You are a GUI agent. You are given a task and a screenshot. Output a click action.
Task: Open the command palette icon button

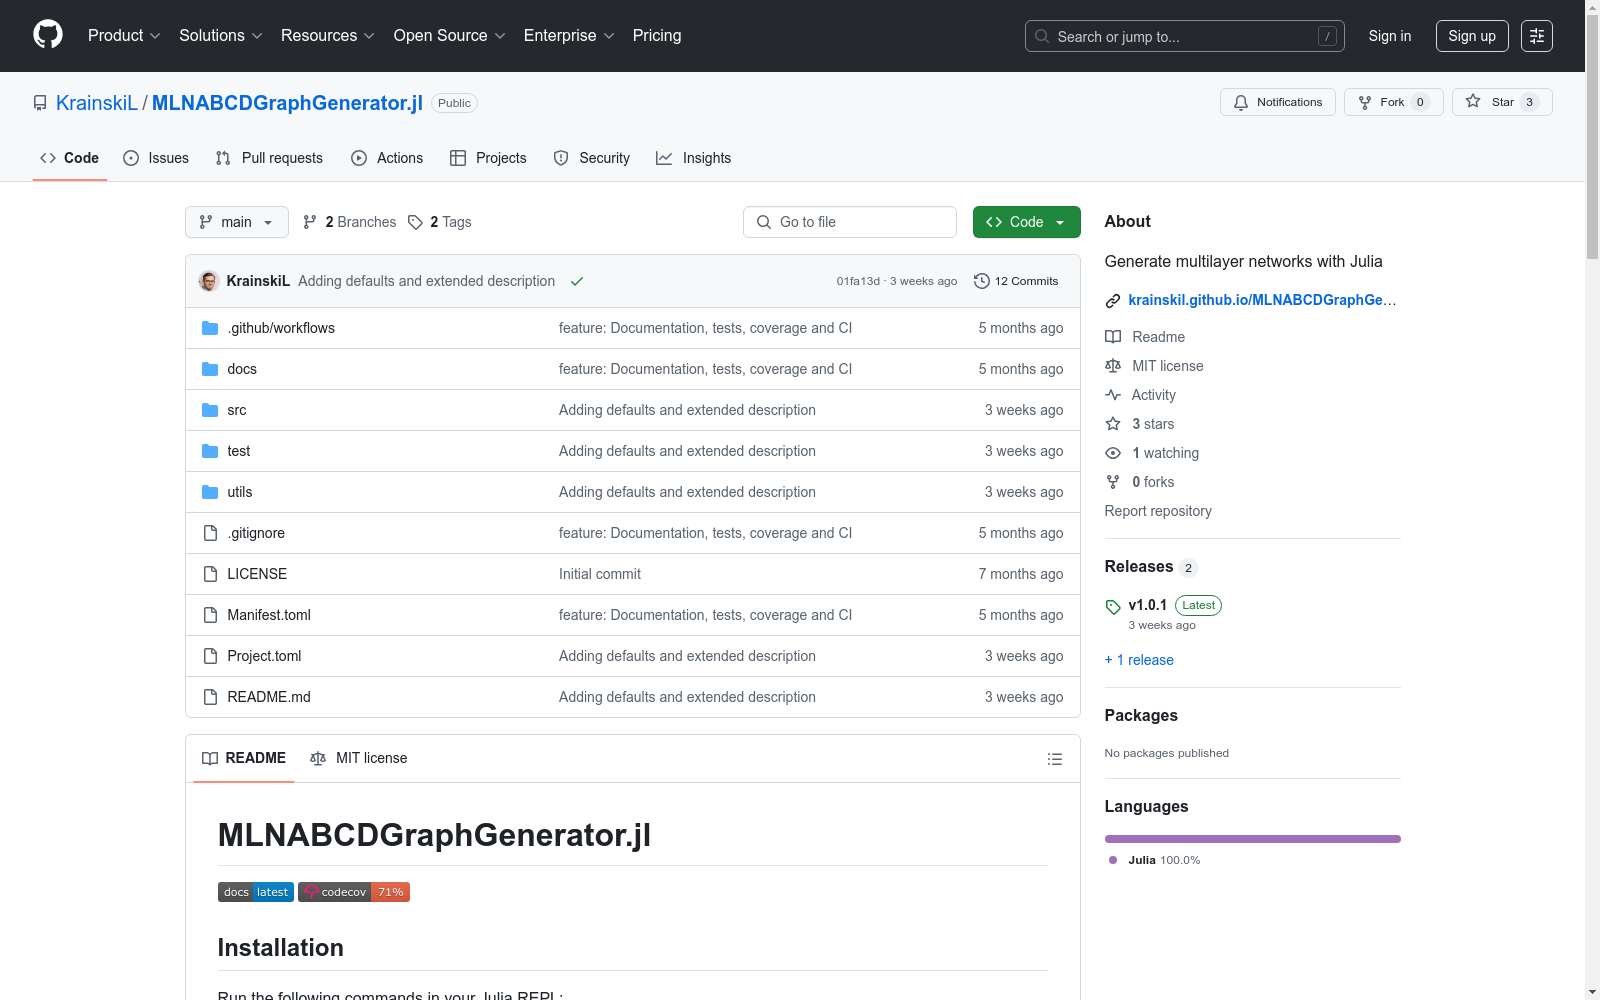click(x=1537, y=36)
